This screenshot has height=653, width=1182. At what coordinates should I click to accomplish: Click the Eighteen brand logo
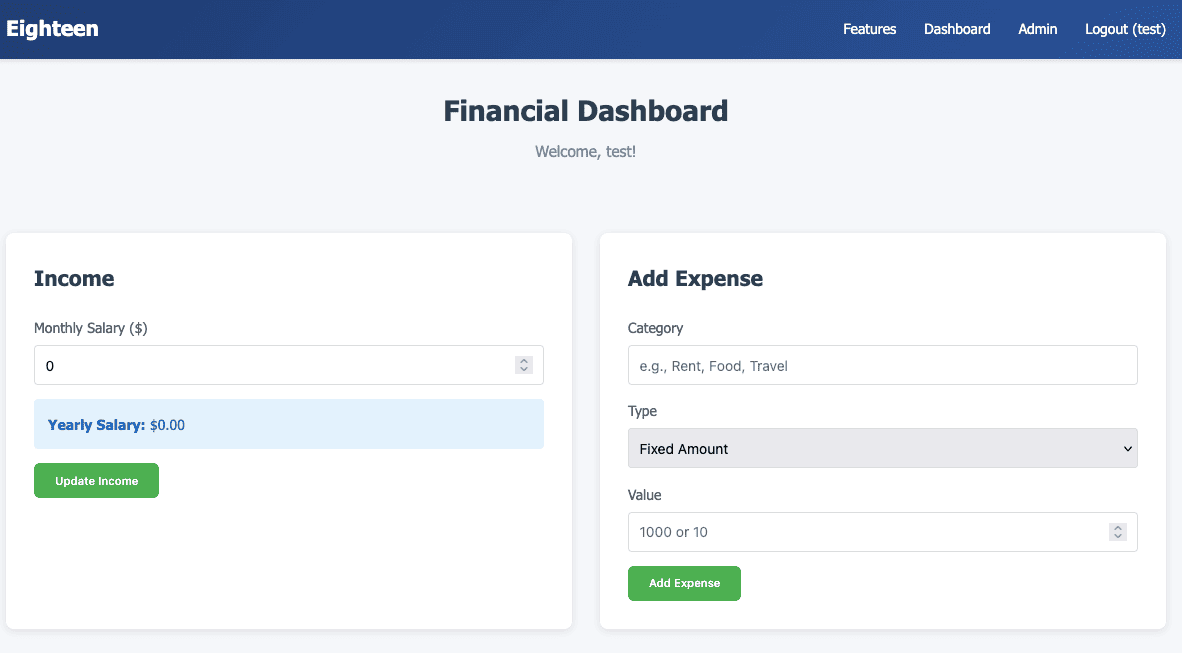coord(52,29)
